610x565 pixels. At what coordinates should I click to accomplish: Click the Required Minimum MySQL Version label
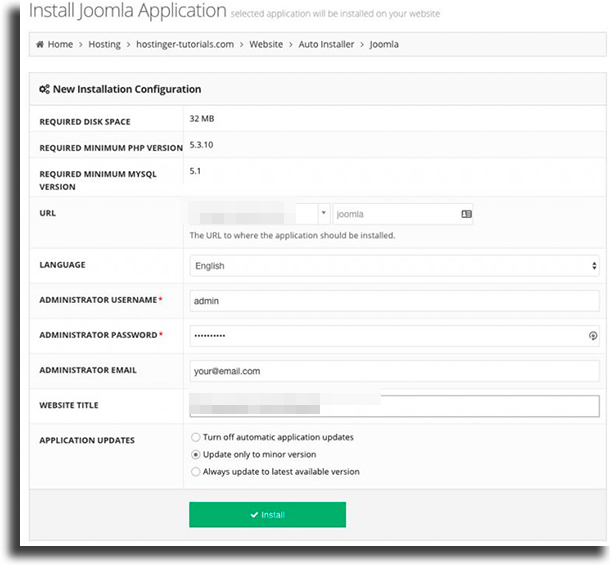98,180
